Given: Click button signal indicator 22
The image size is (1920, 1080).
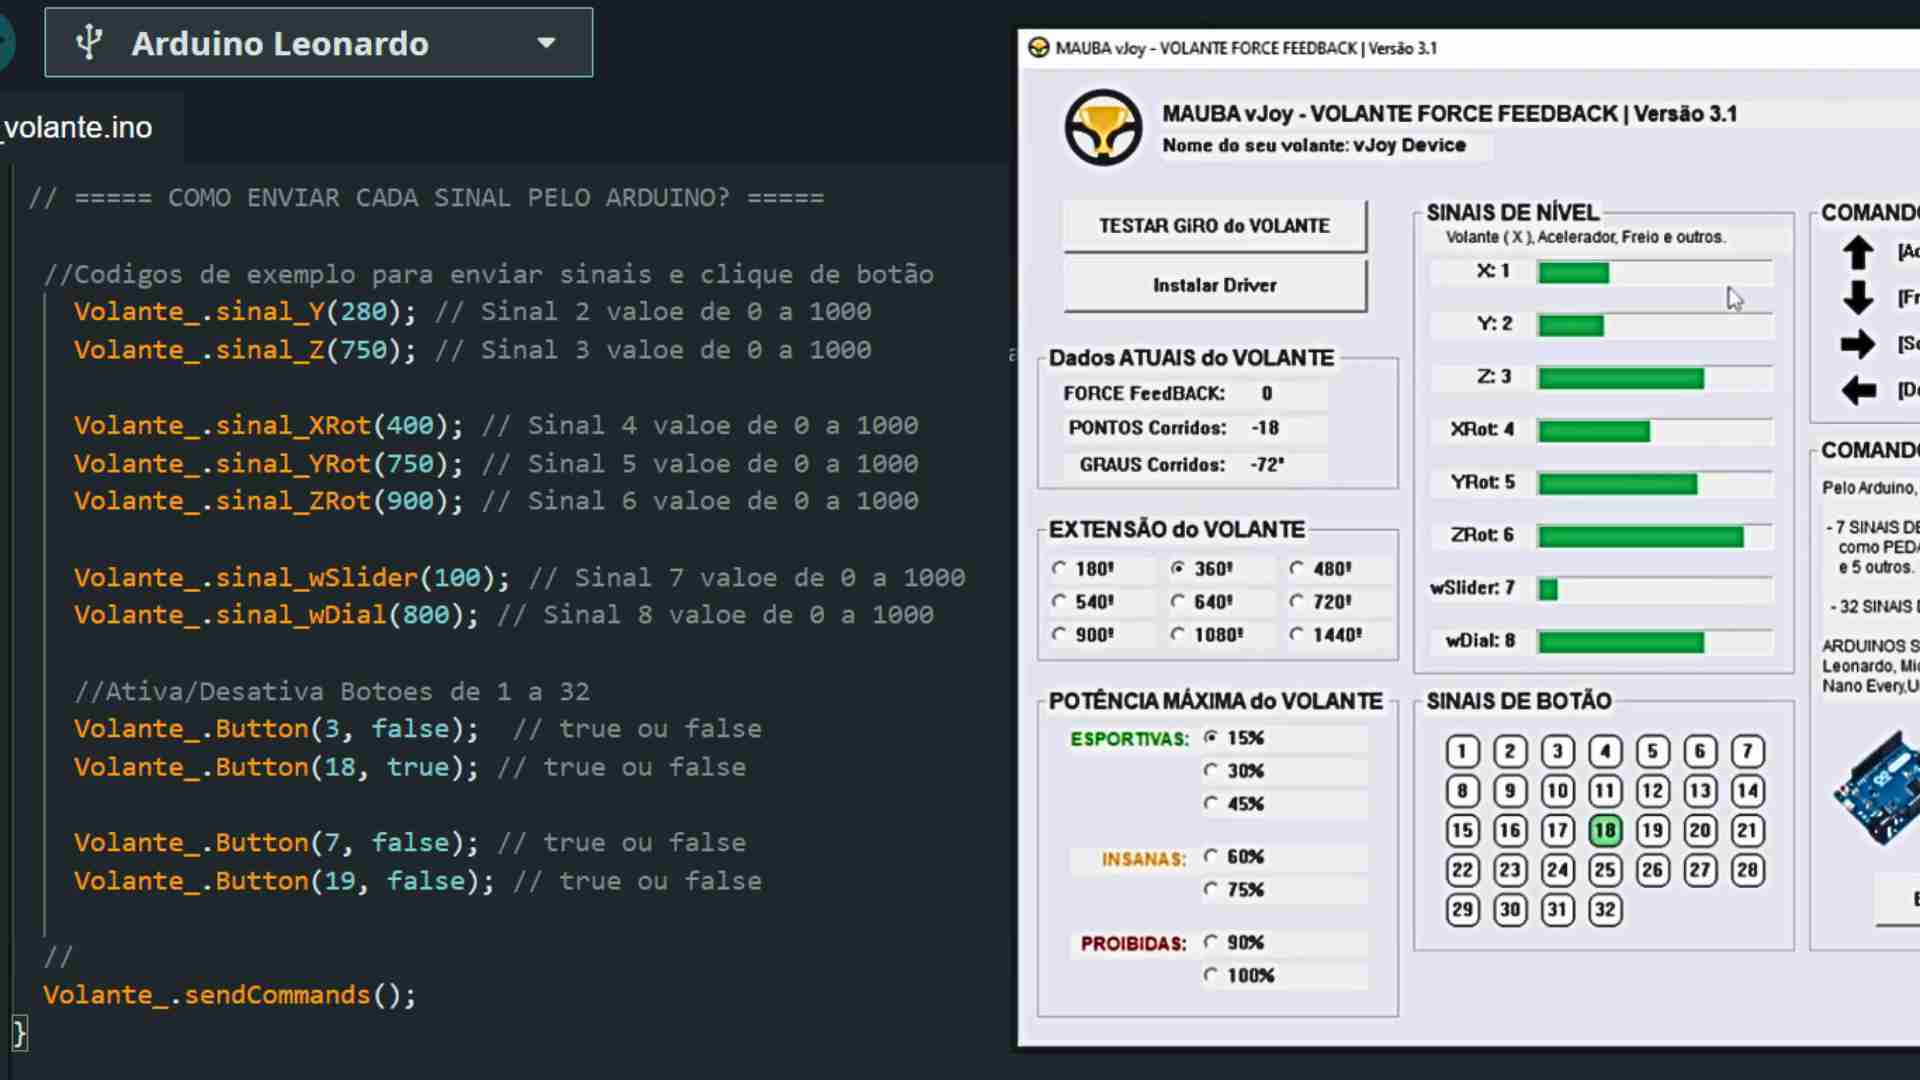Looking at the screenshot, I should [1462, 871].
